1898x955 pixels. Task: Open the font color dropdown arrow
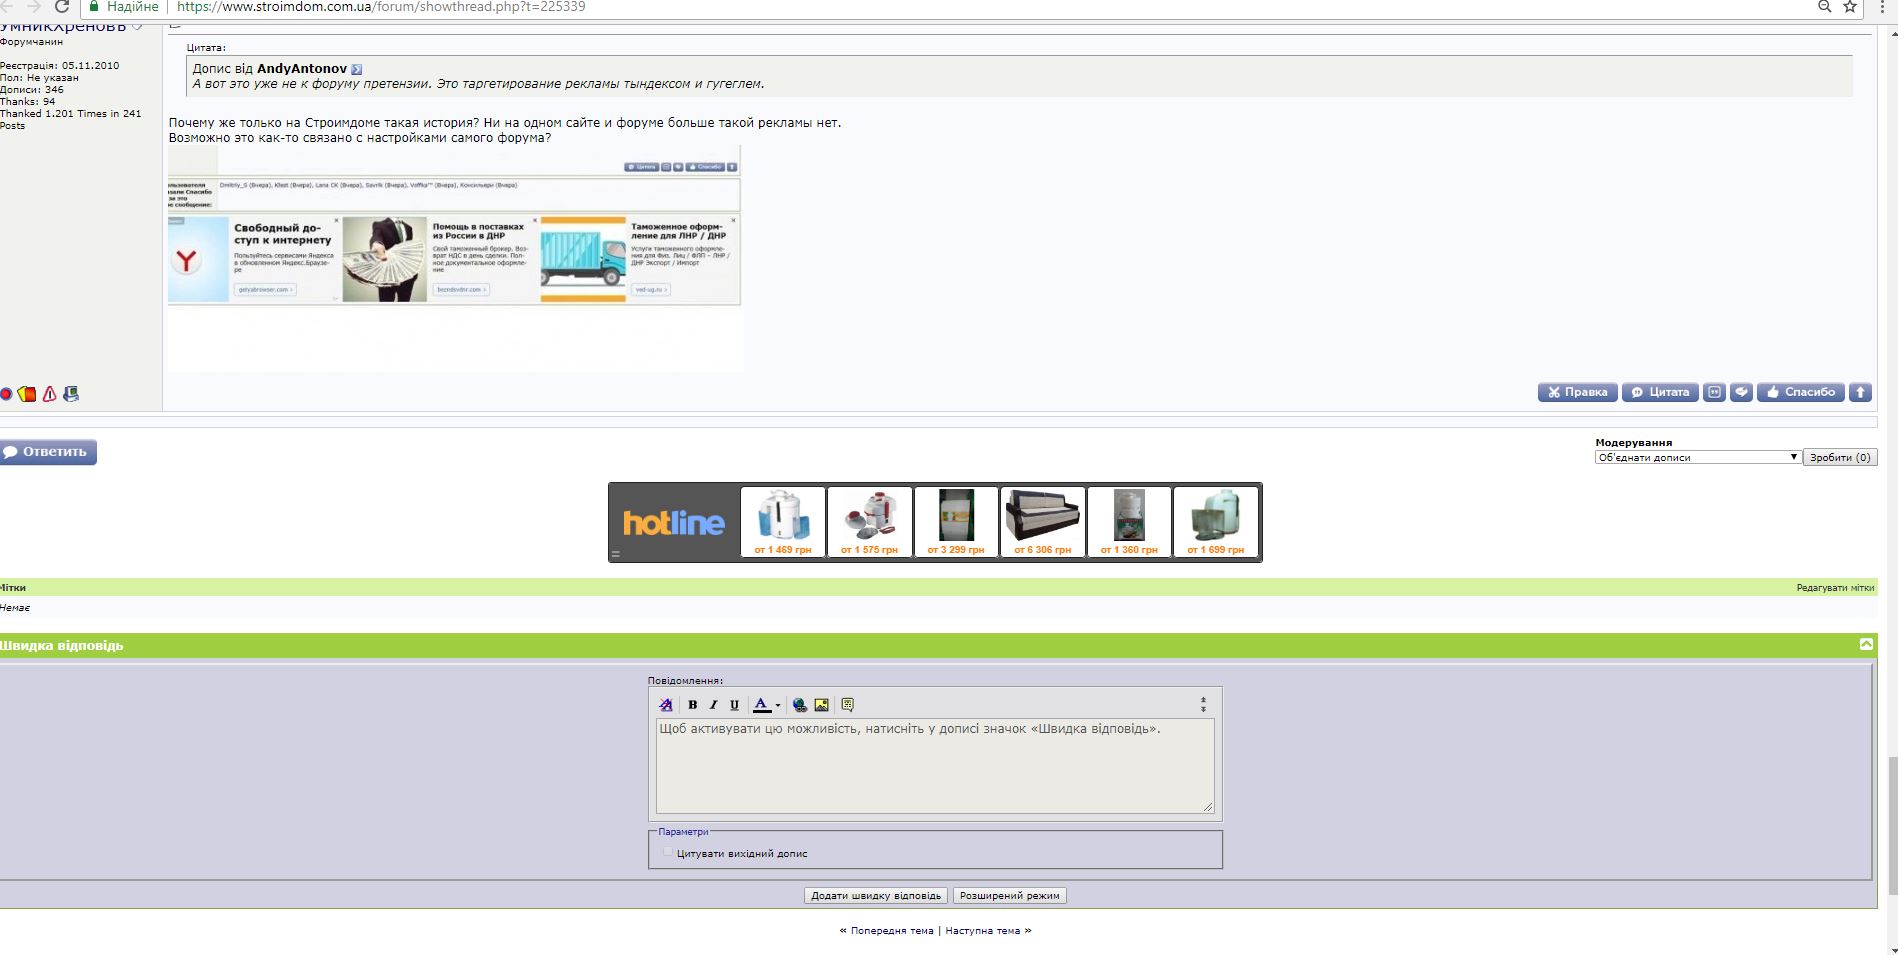point(777,705)
